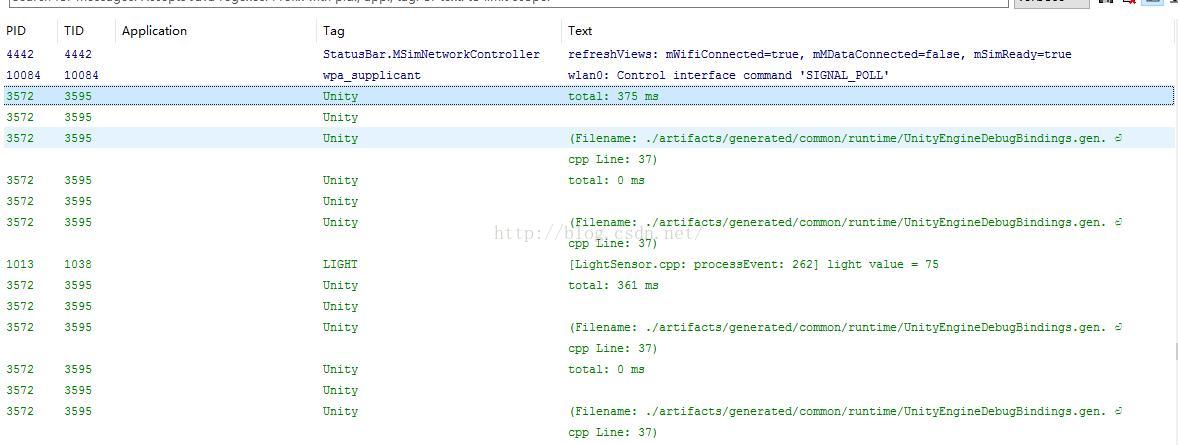Click the Text column header
This screenshot has height=445, width=1178.
coord(580,31)
